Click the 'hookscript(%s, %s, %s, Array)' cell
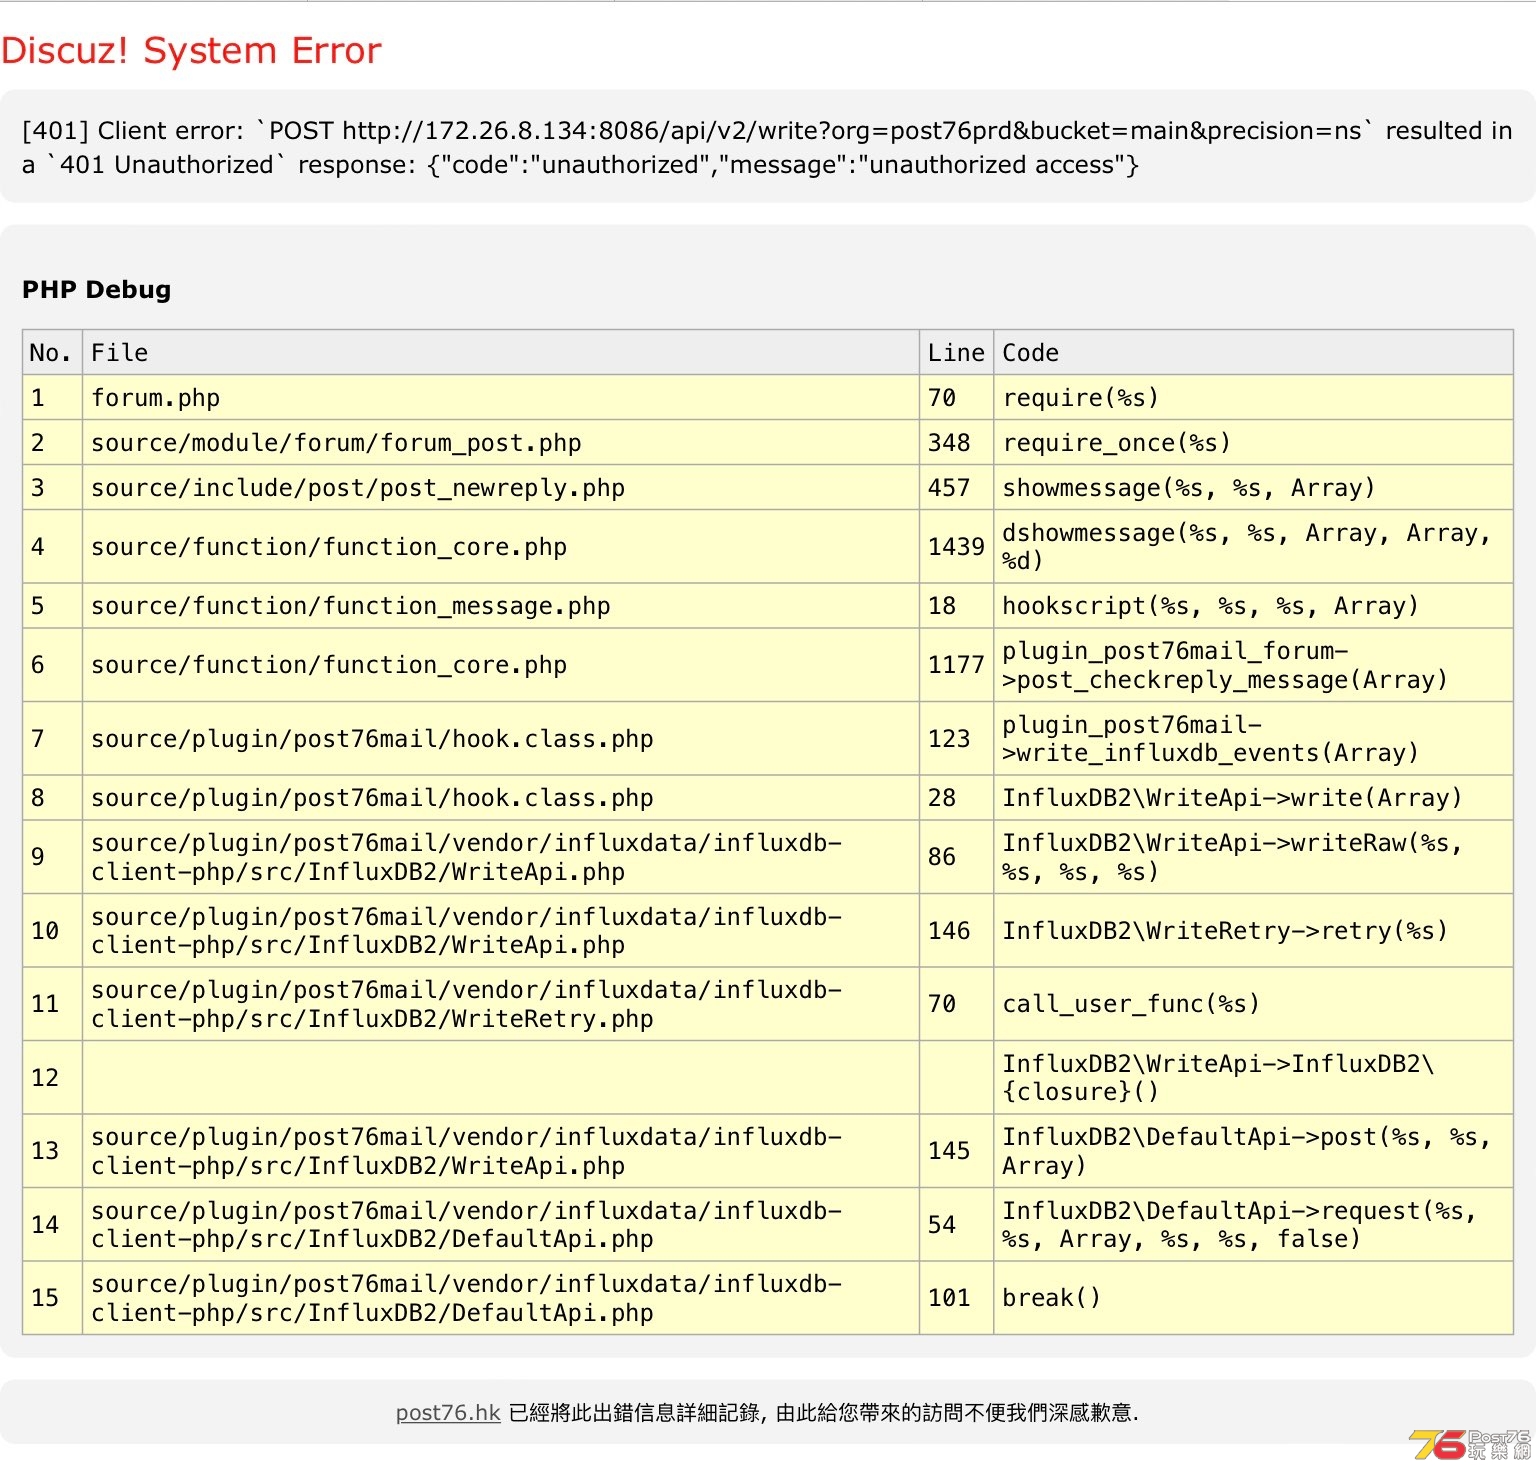The height and width of the screenshot is (1465, 1536). point(1253,605)
